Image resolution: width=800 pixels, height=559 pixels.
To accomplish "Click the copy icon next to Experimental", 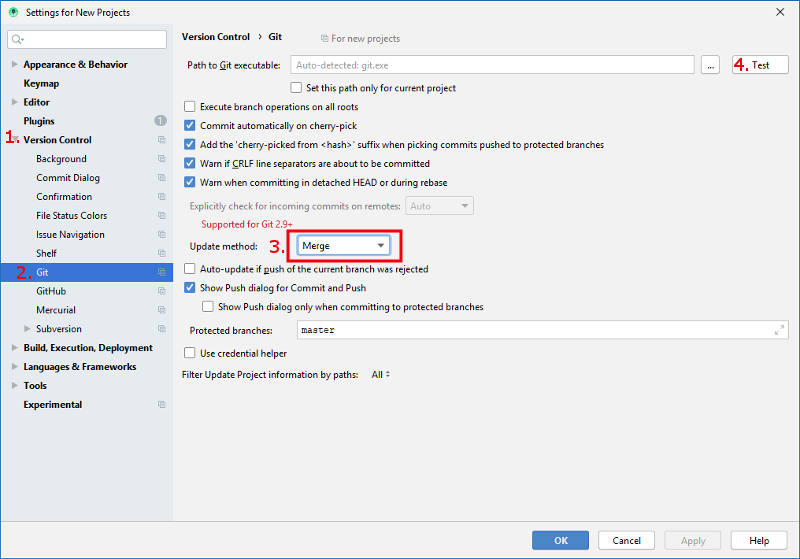I will pyautogui.click(x=161, y=404).
